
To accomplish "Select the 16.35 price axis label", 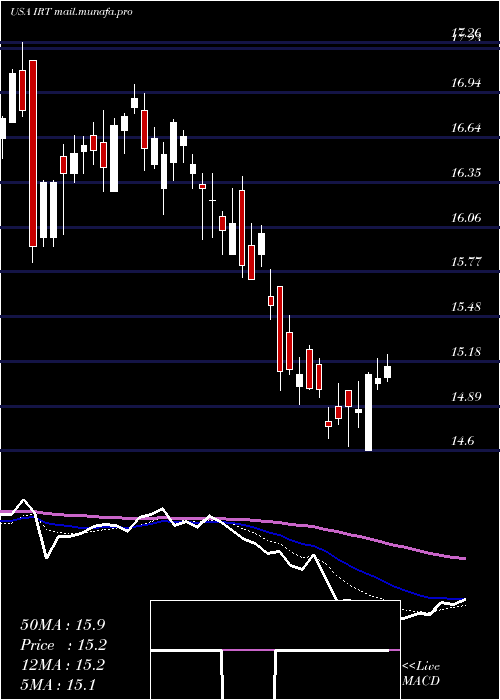I will (x=466, y=173).
